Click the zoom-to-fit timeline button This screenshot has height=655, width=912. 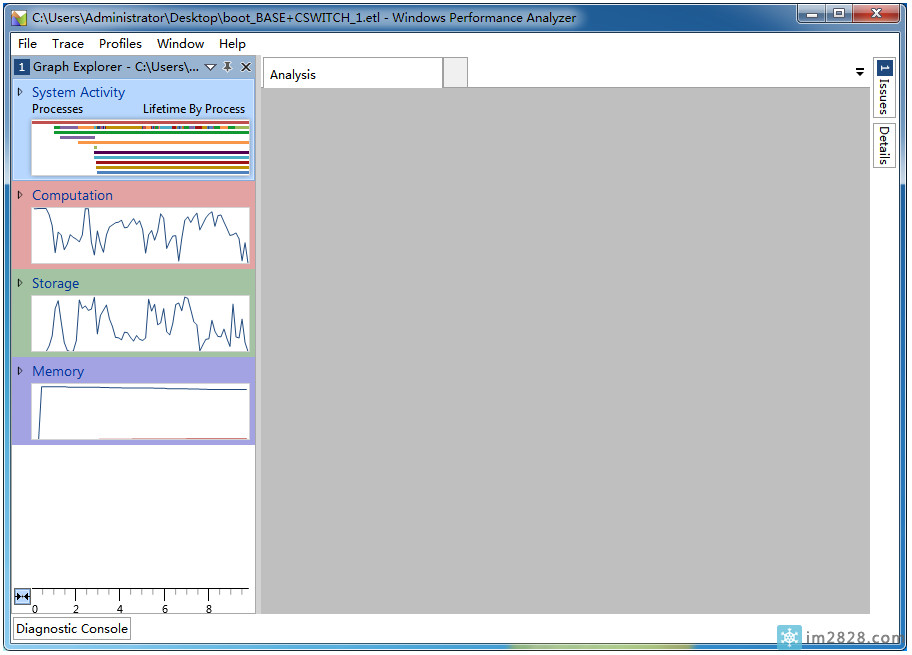coord(22,596)
